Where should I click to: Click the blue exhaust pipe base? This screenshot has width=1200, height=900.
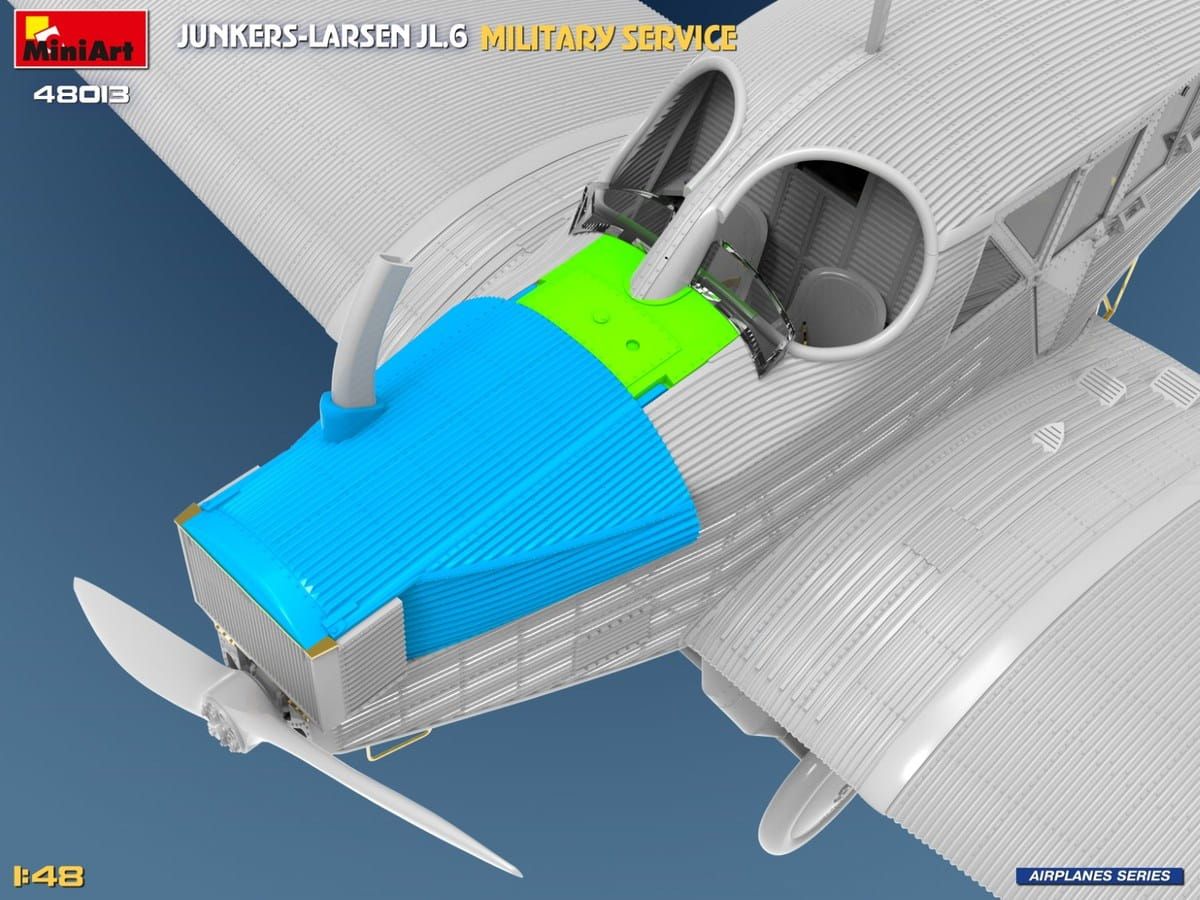[347, 413]
